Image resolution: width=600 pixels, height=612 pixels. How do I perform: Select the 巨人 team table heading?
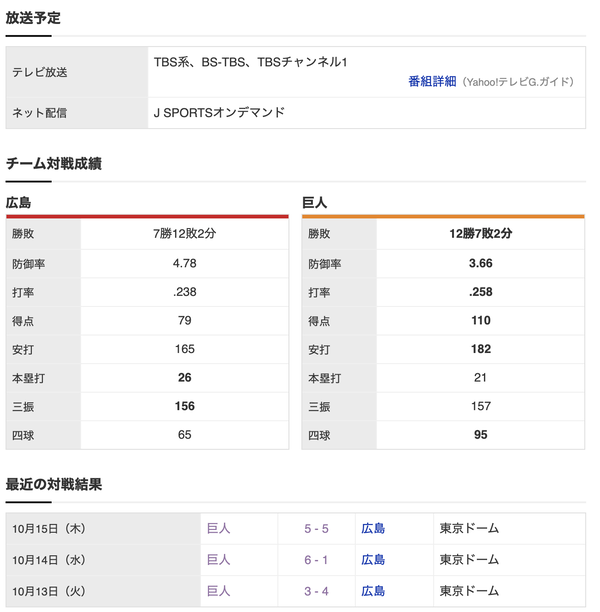click(x=315, y=203)
